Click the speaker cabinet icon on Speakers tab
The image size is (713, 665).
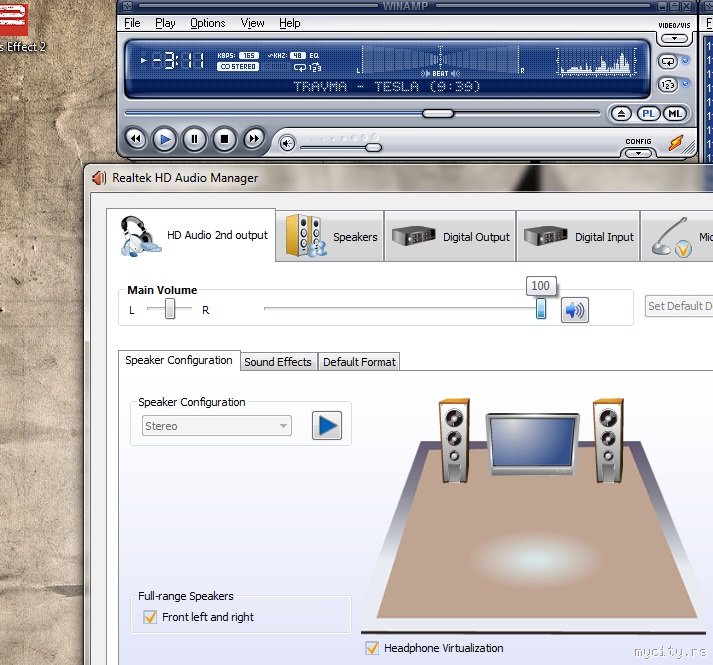pos(305,236)
